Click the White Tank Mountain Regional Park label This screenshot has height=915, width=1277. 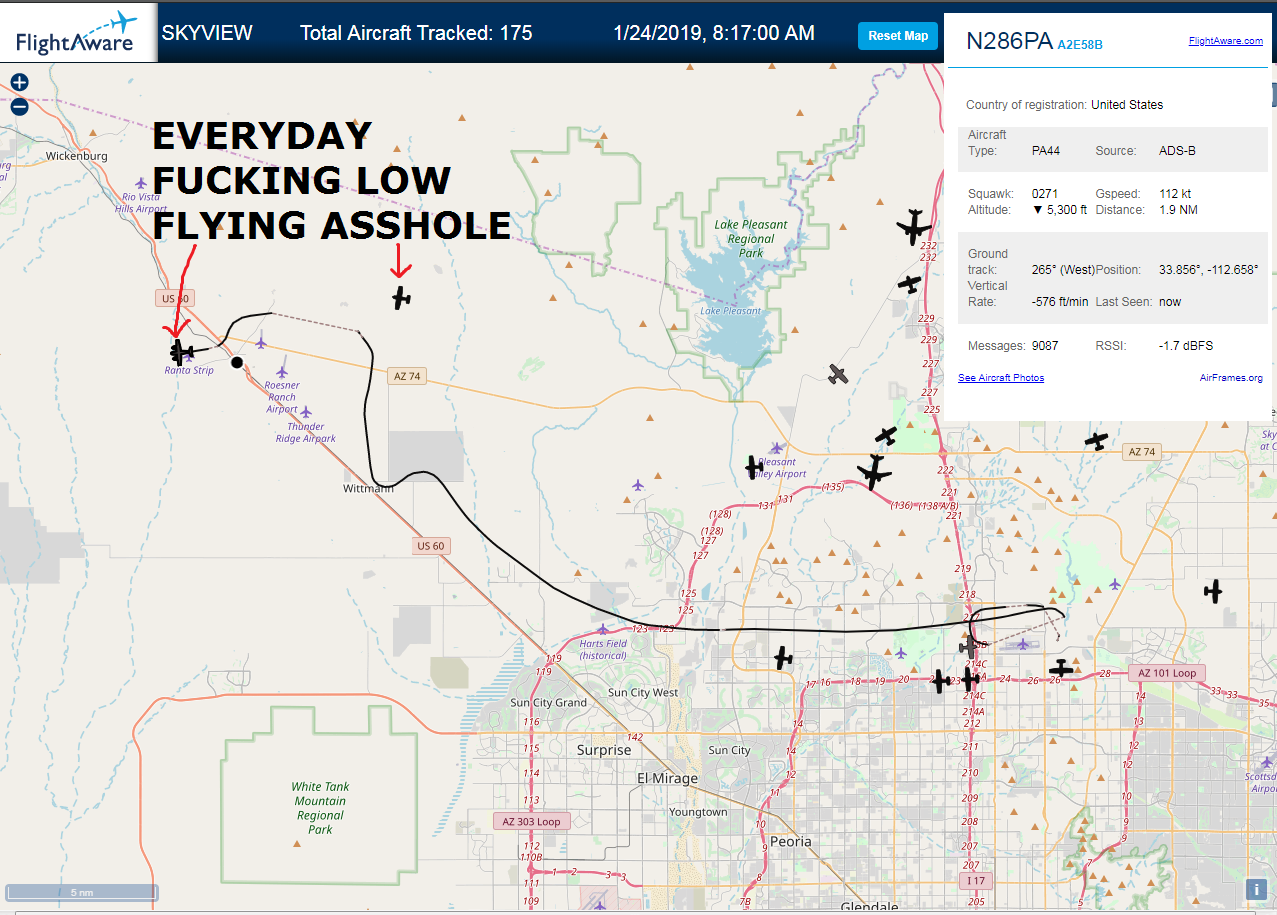(x=320, y=808)
